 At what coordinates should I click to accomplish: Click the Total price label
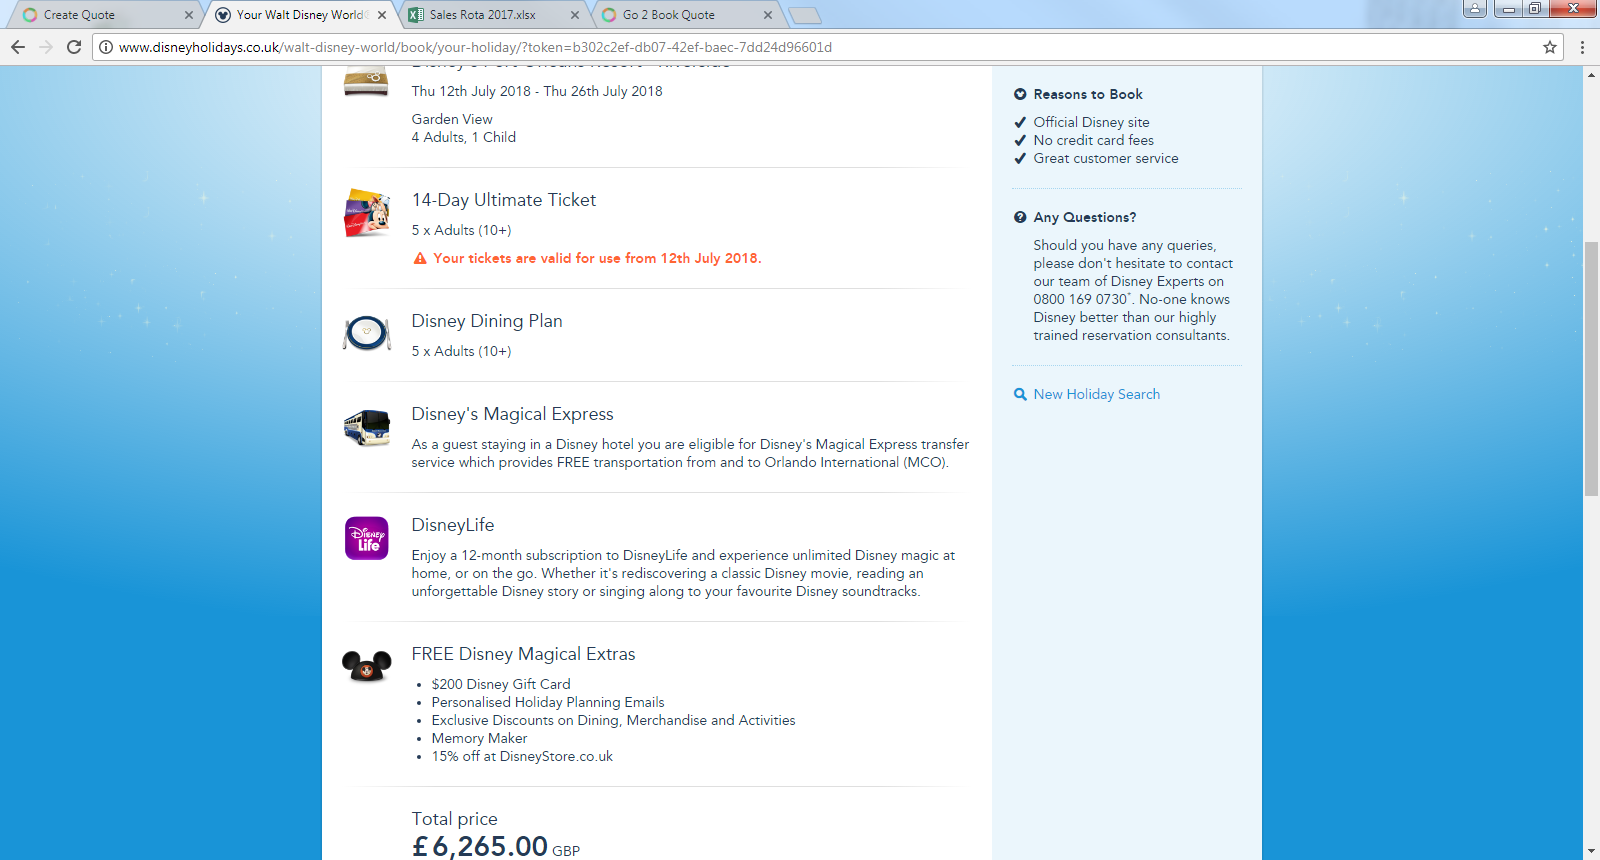click(455, 819)
